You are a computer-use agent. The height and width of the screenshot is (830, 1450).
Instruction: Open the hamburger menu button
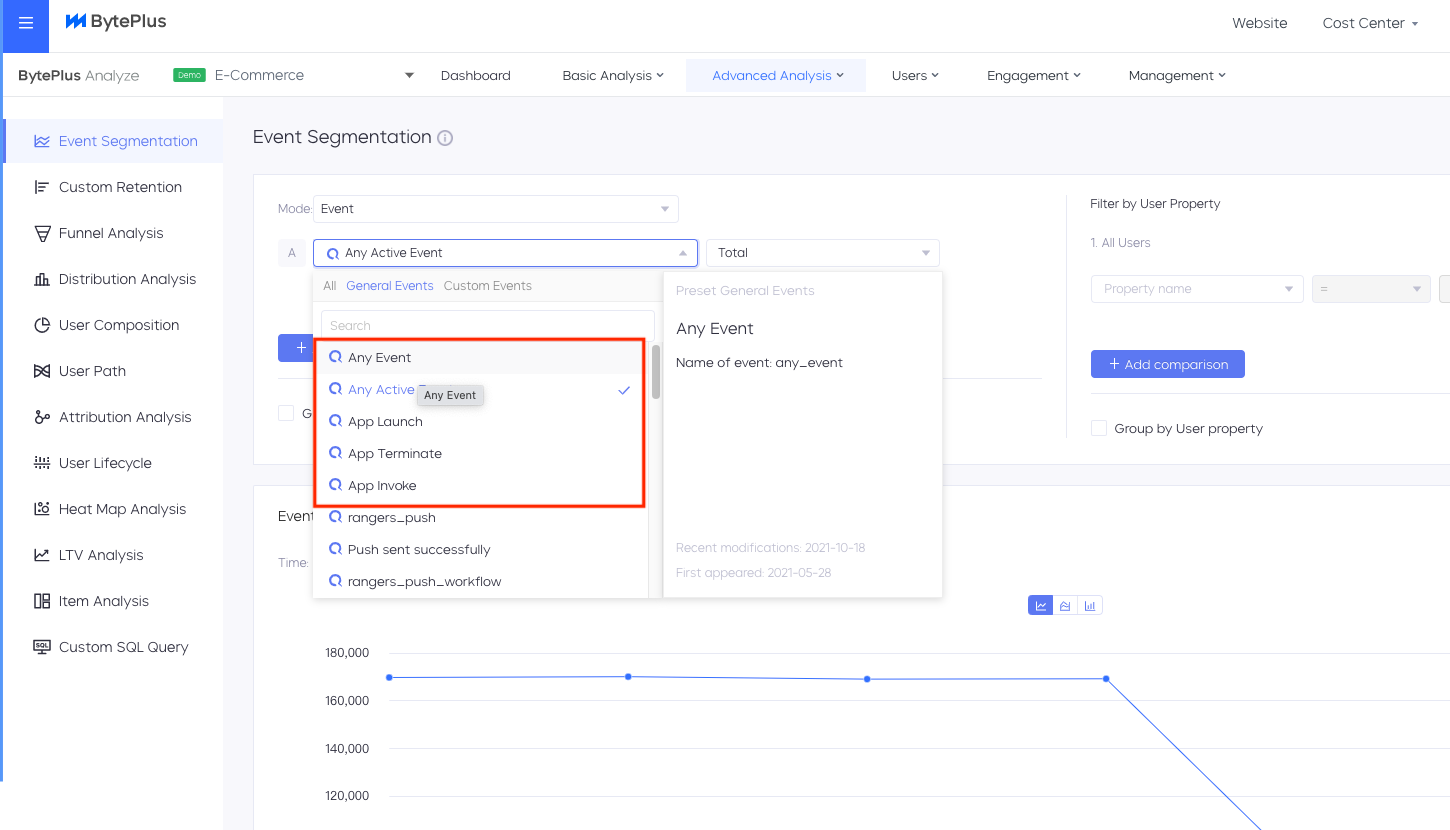pos(26,23)
